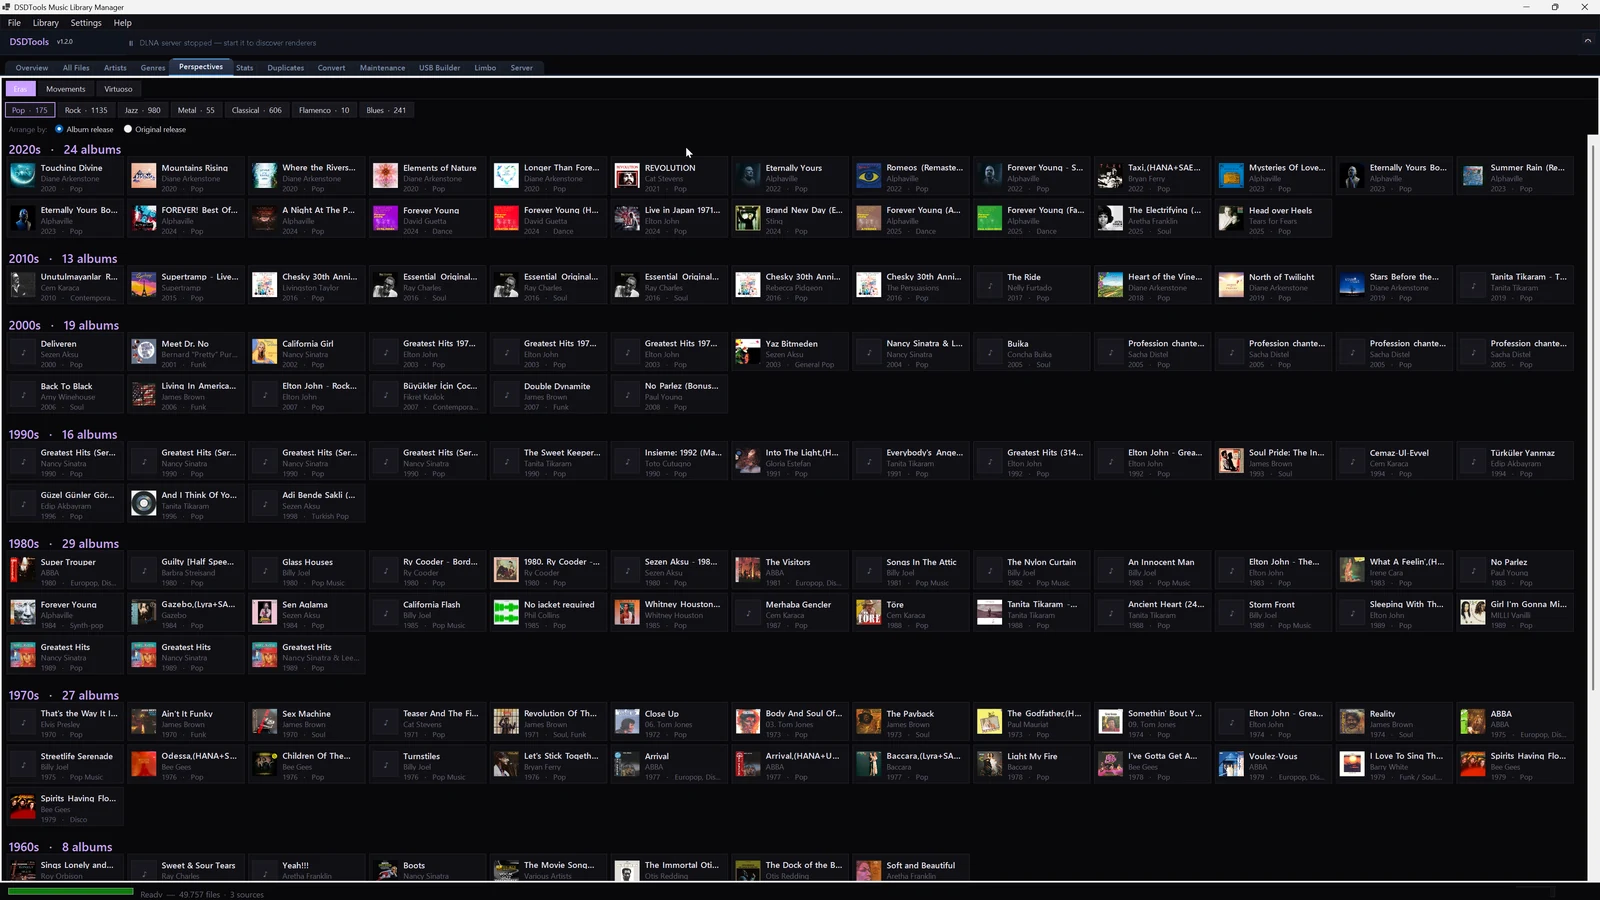Filter by Flamenco · 10 genre

click(x=324, y=110)
